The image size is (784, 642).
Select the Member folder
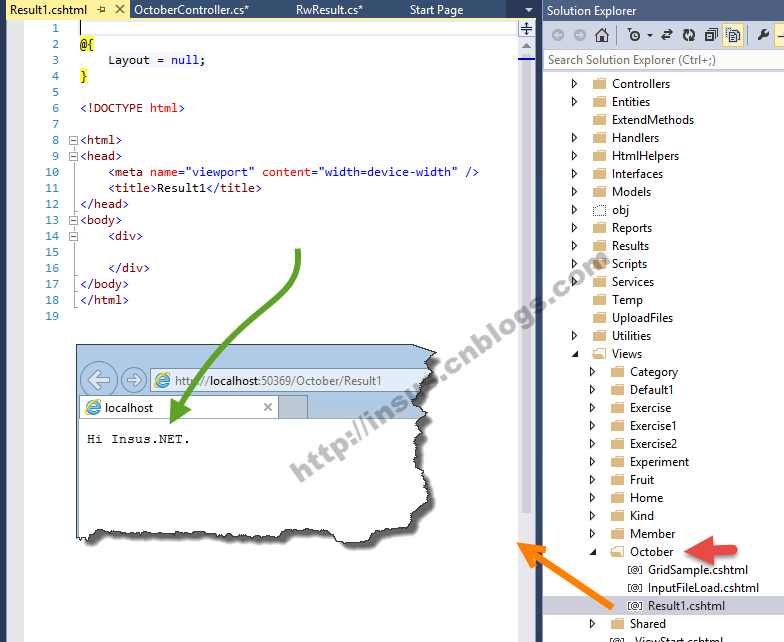[652, 534]
